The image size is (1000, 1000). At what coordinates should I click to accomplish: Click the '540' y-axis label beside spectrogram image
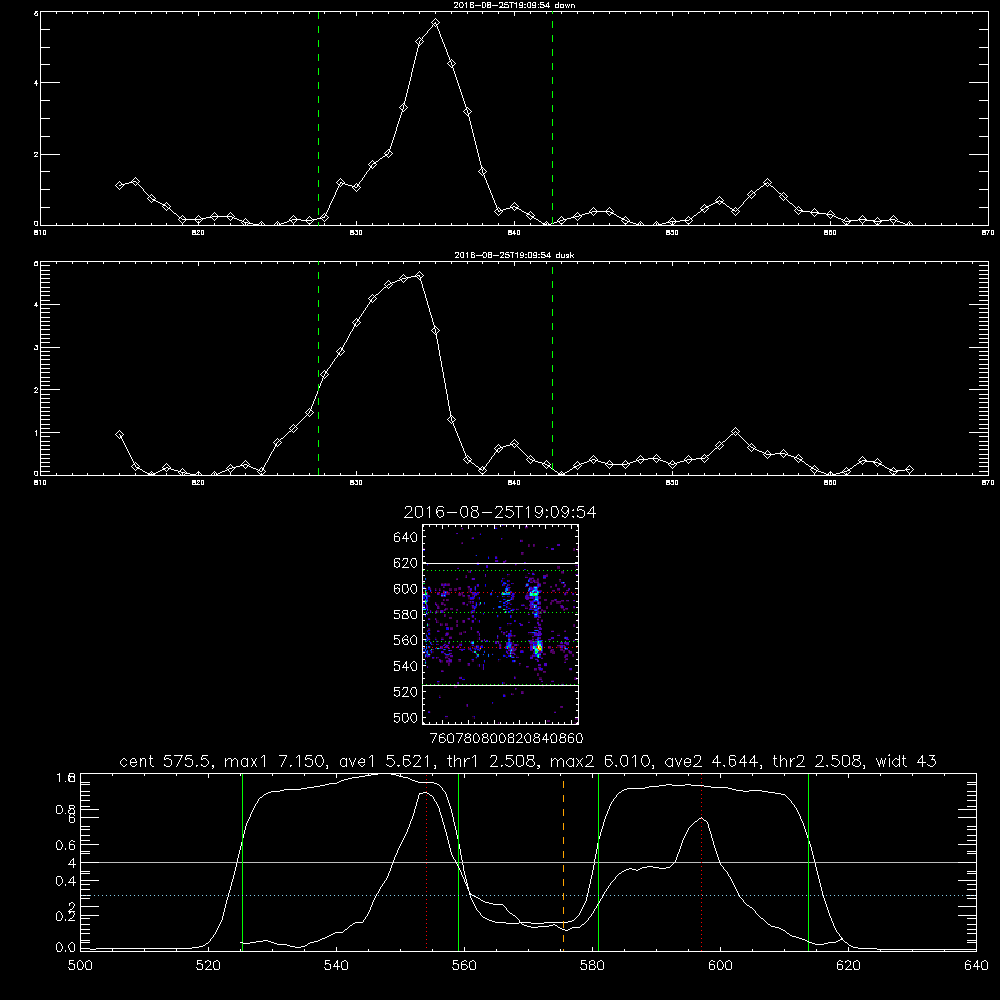[x=406, y=666]
